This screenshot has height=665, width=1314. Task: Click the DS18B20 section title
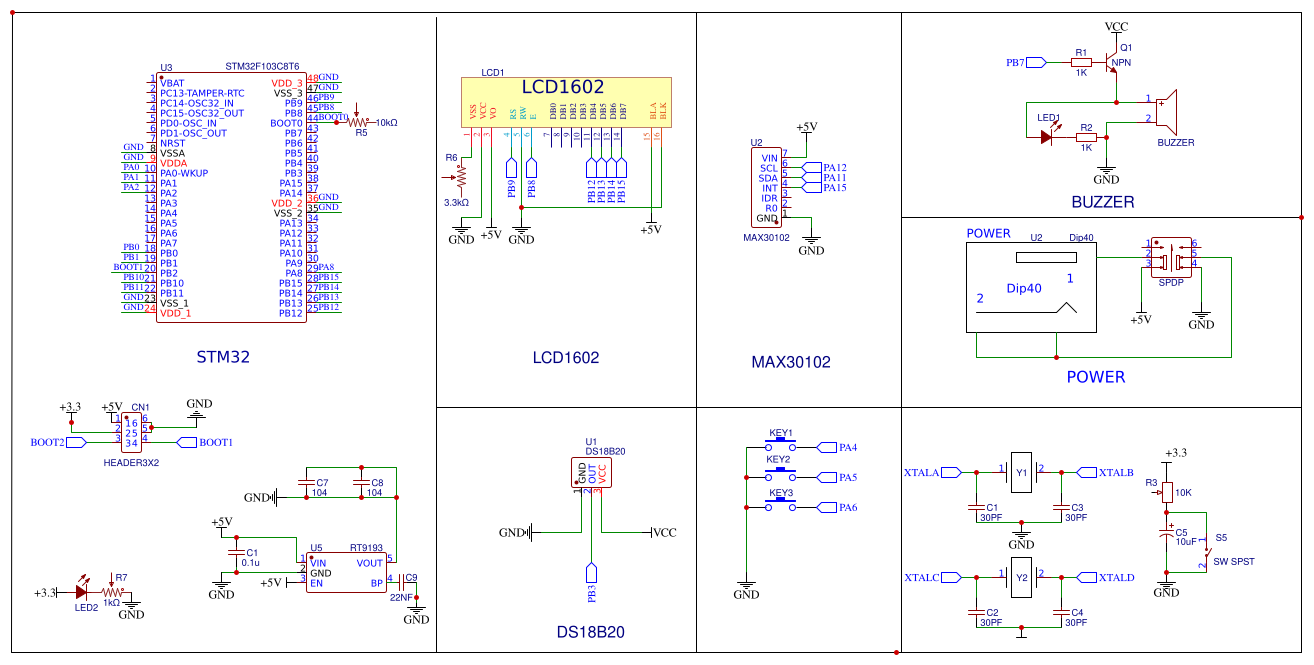(x=590, y=632)
